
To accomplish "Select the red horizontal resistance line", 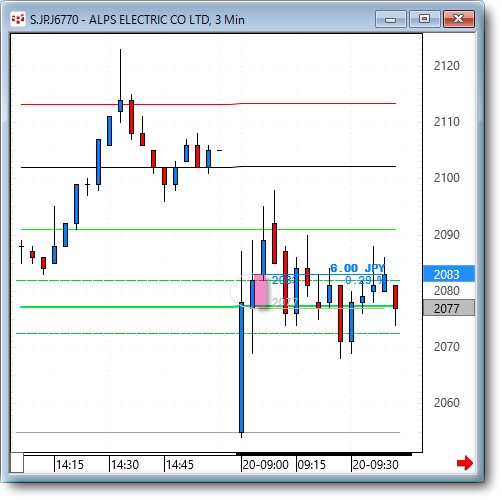I will click(x=208, y=104).
